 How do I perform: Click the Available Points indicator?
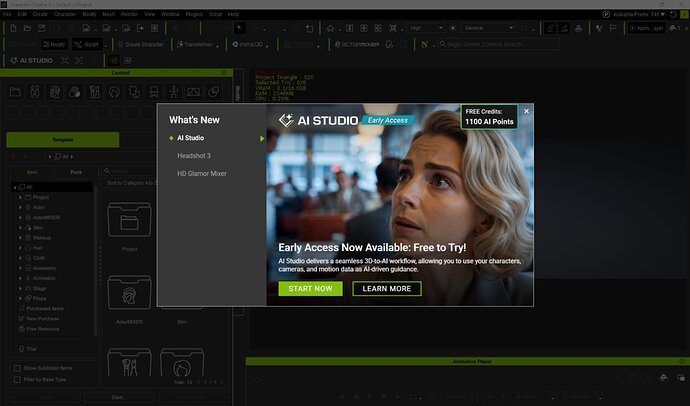point(634,15)
